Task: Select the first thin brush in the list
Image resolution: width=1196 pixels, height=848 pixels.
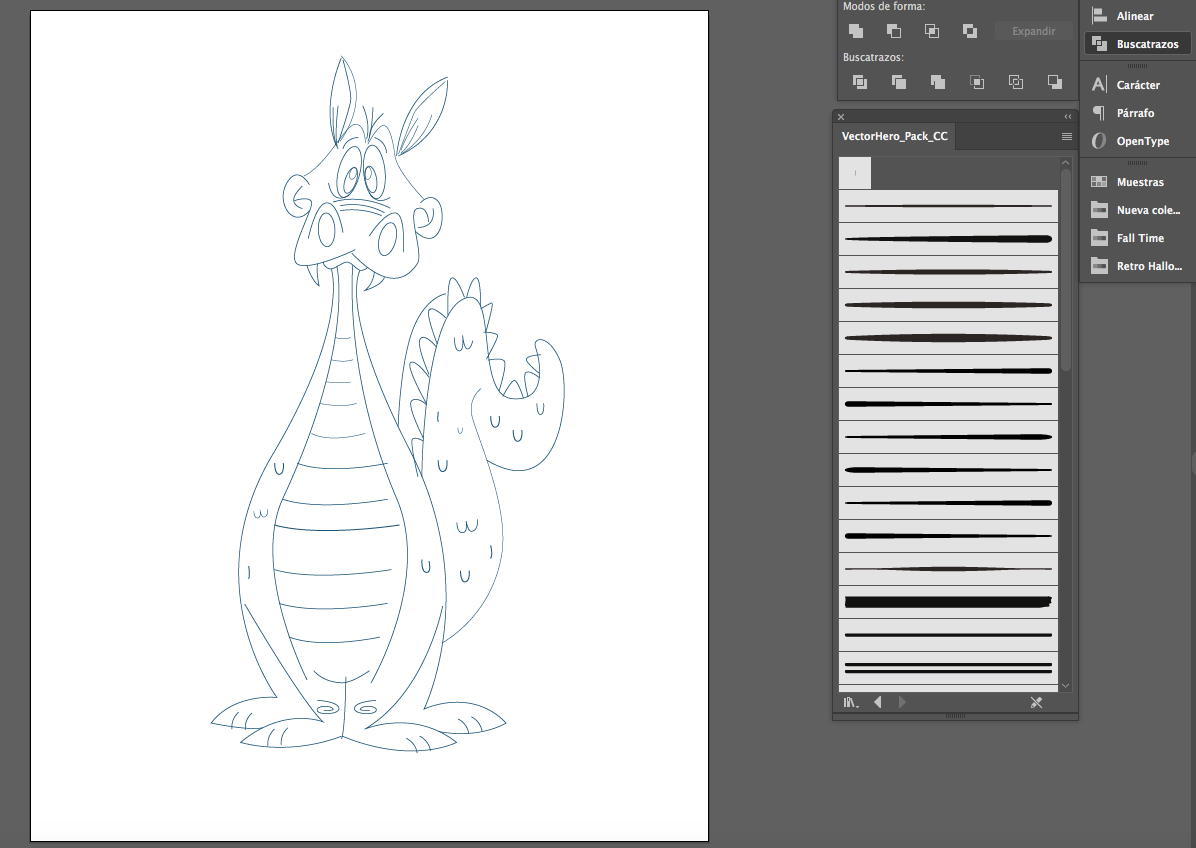Action: click(x=948, y=206)
